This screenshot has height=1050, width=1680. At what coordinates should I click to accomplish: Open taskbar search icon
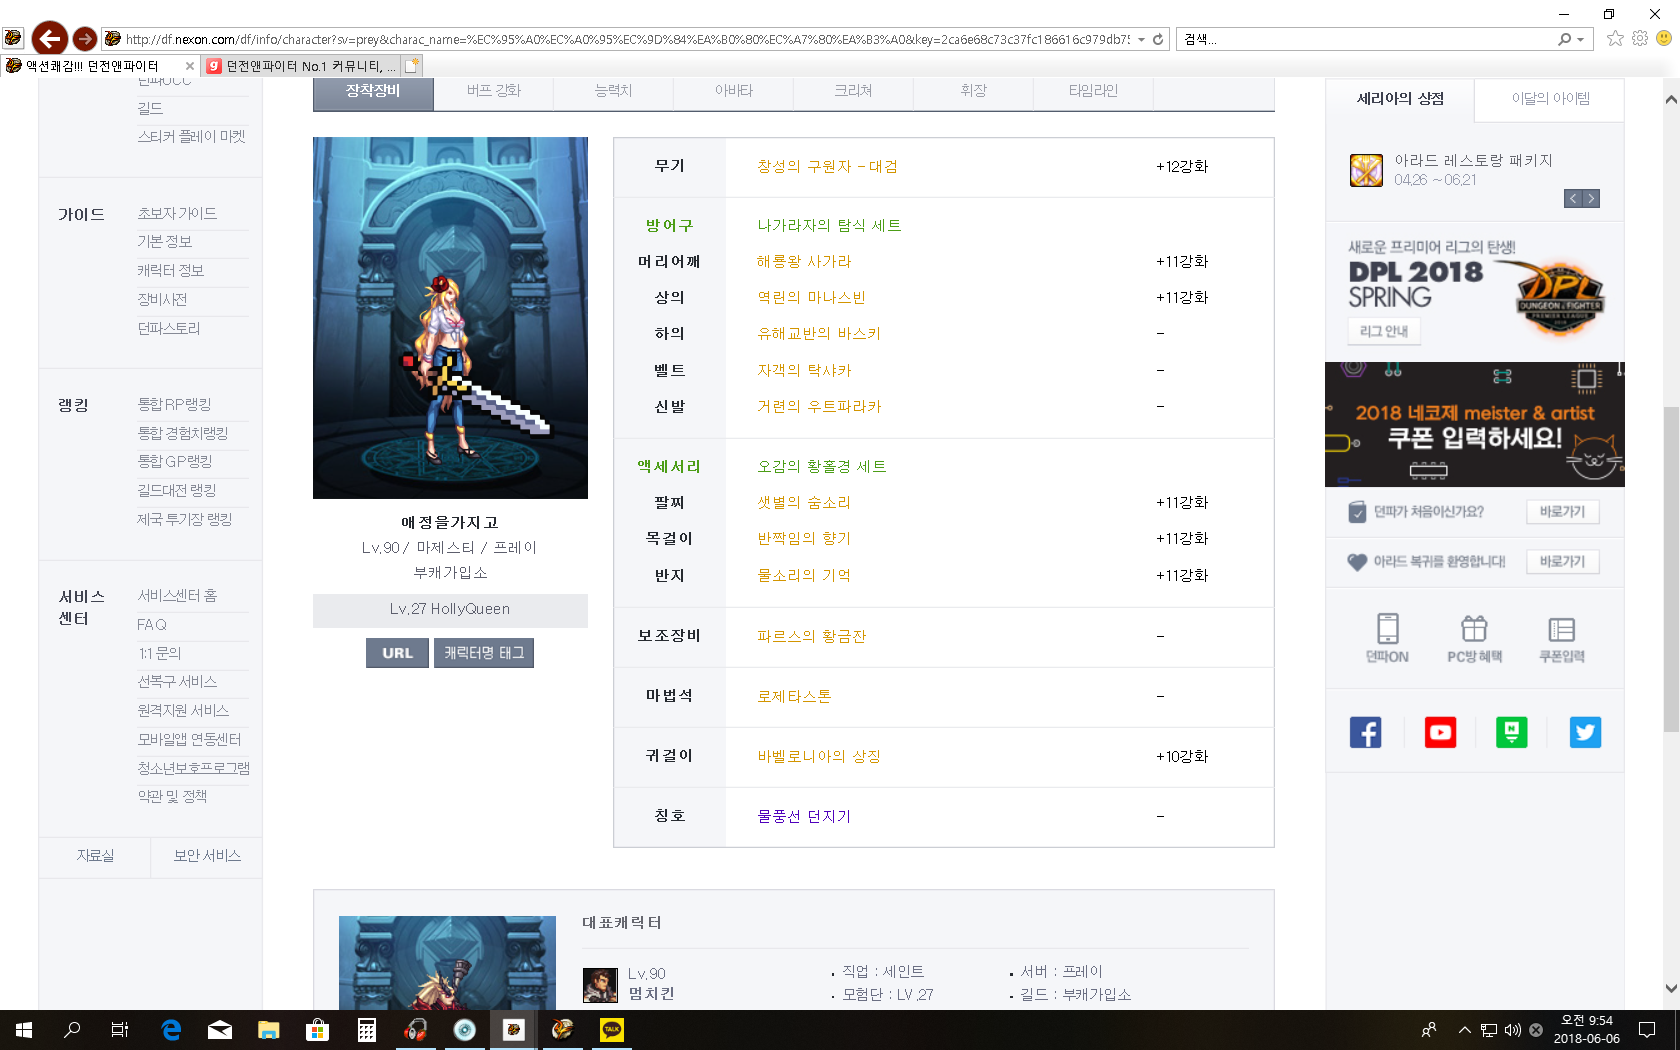click(72, 1030)
